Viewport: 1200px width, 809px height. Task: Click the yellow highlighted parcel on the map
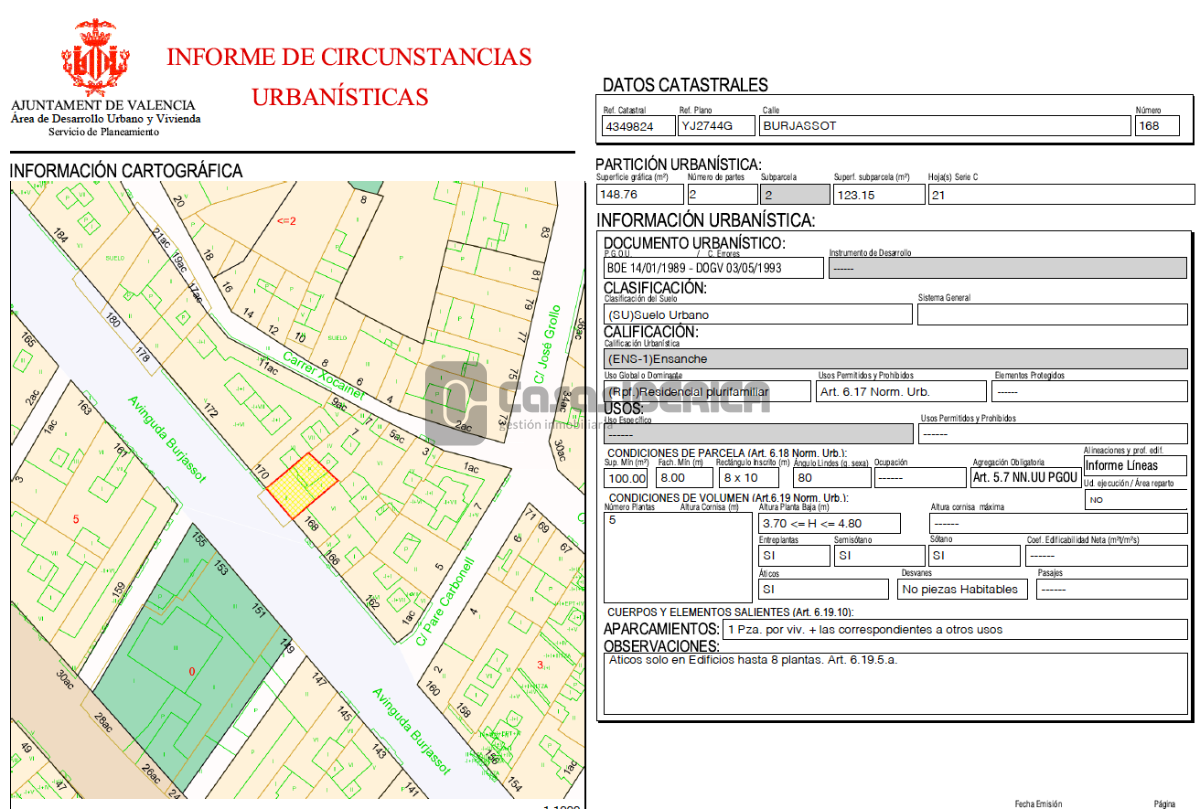click(x=301, y=485)
